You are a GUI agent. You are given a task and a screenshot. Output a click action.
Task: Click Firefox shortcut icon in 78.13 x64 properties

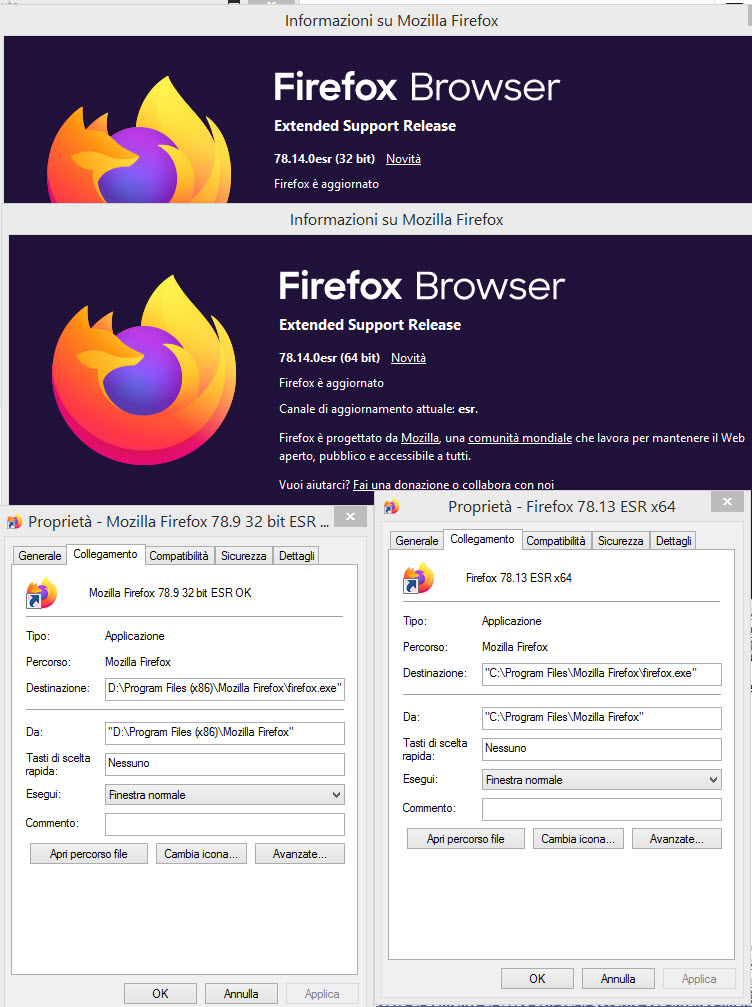pos(418,578)
